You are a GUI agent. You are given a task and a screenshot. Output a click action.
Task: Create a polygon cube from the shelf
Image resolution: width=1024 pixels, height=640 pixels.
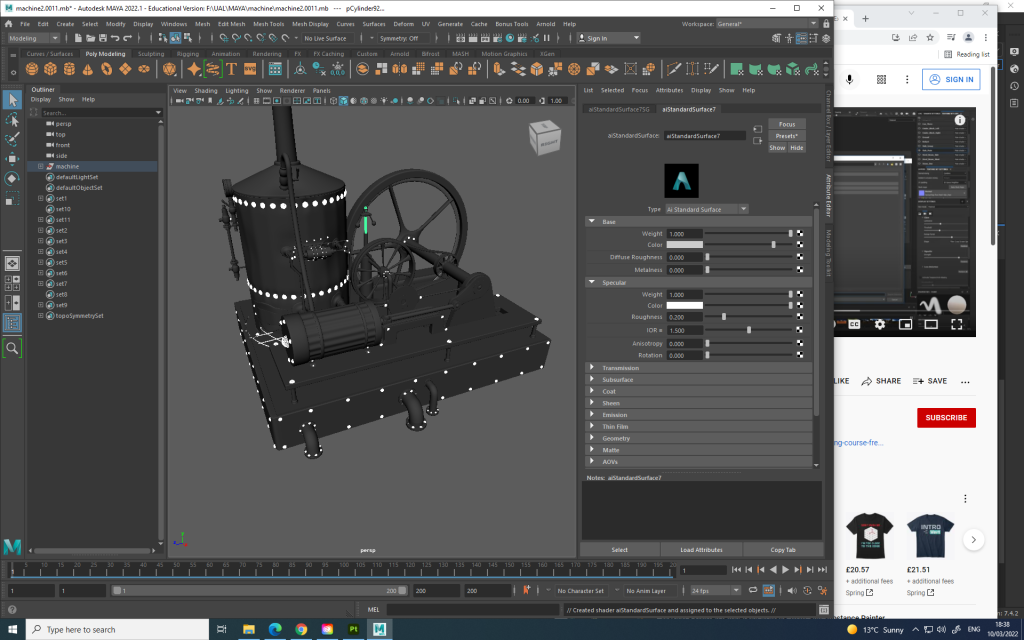click(x=50, y=69)
